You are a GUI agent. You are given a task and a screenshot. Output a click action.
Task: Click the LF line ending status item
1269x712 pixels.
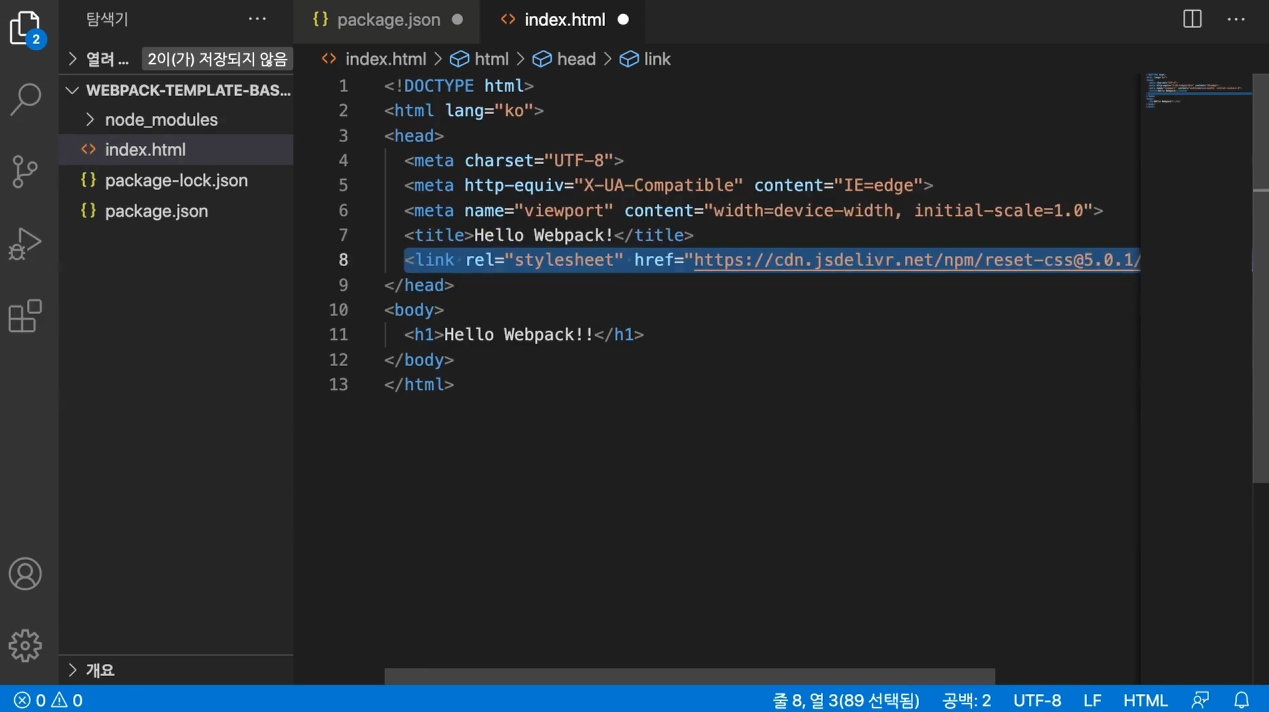click(1092, 700)
